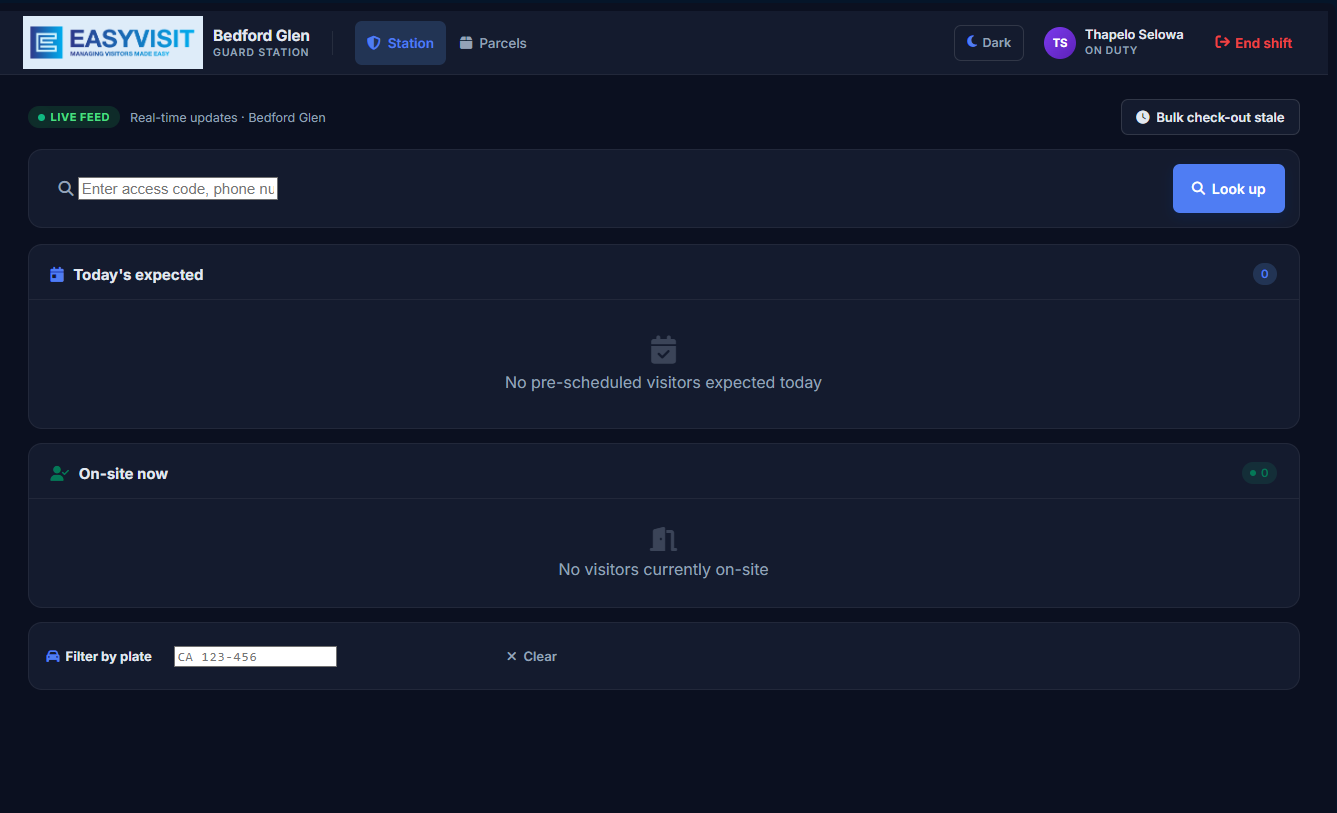Click the parcel box icon
This screenshot has width=1337, height=813.
[x=466, y=43]
